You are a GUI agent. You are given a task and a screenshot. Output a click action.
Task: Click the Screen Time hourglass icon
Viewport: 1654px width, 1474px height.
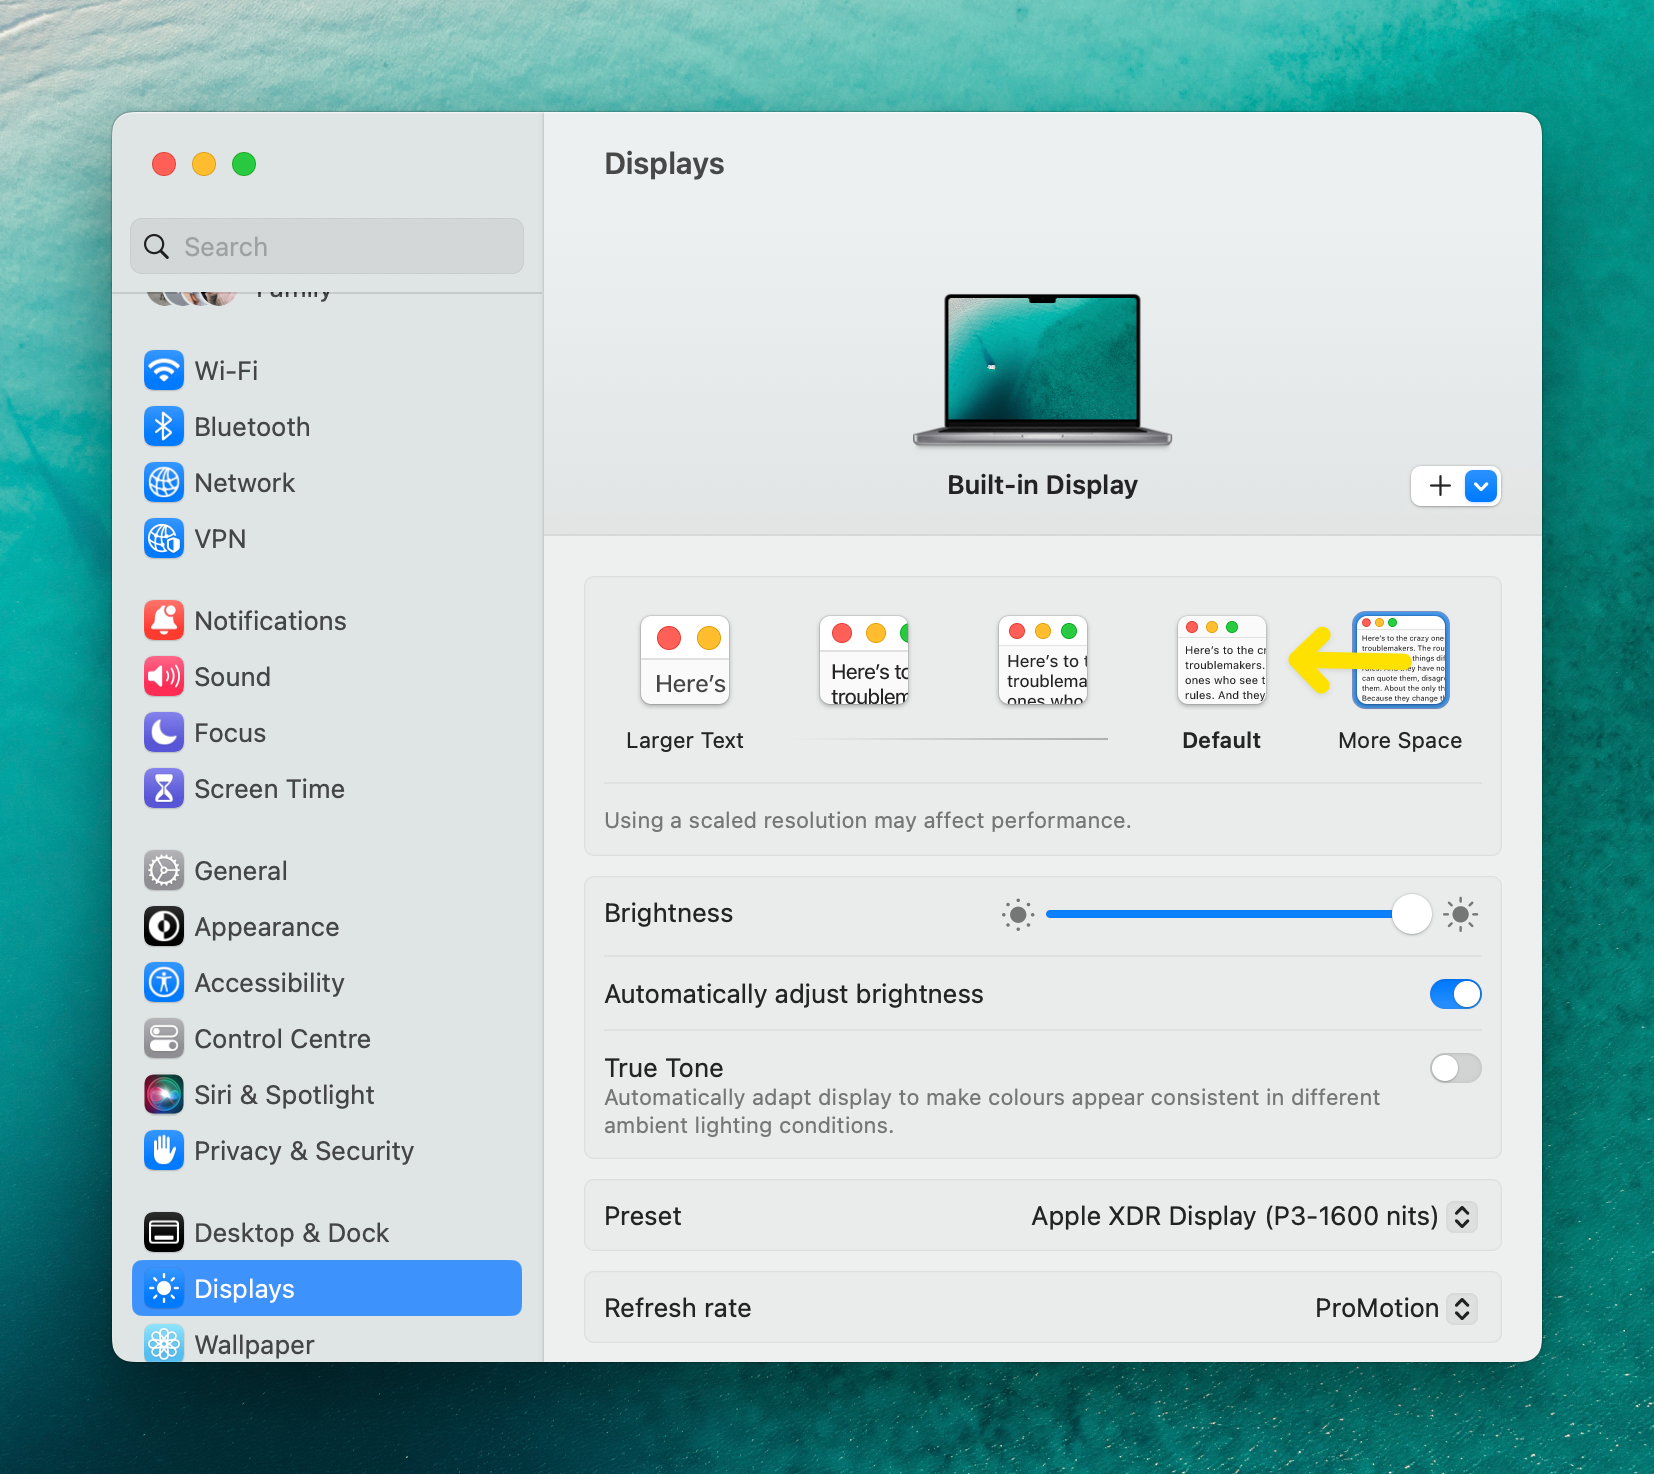[x=164, y=788]
